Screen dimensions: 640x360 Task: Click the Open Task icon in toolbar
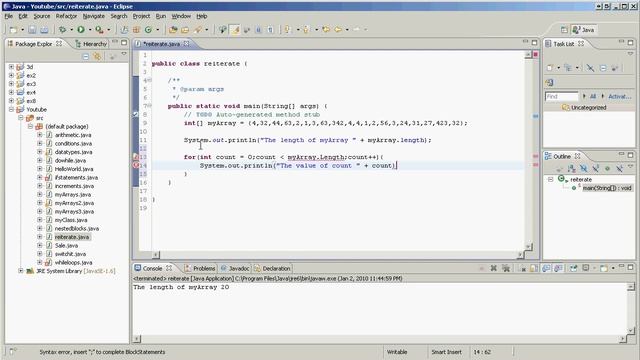coord(185,30)
